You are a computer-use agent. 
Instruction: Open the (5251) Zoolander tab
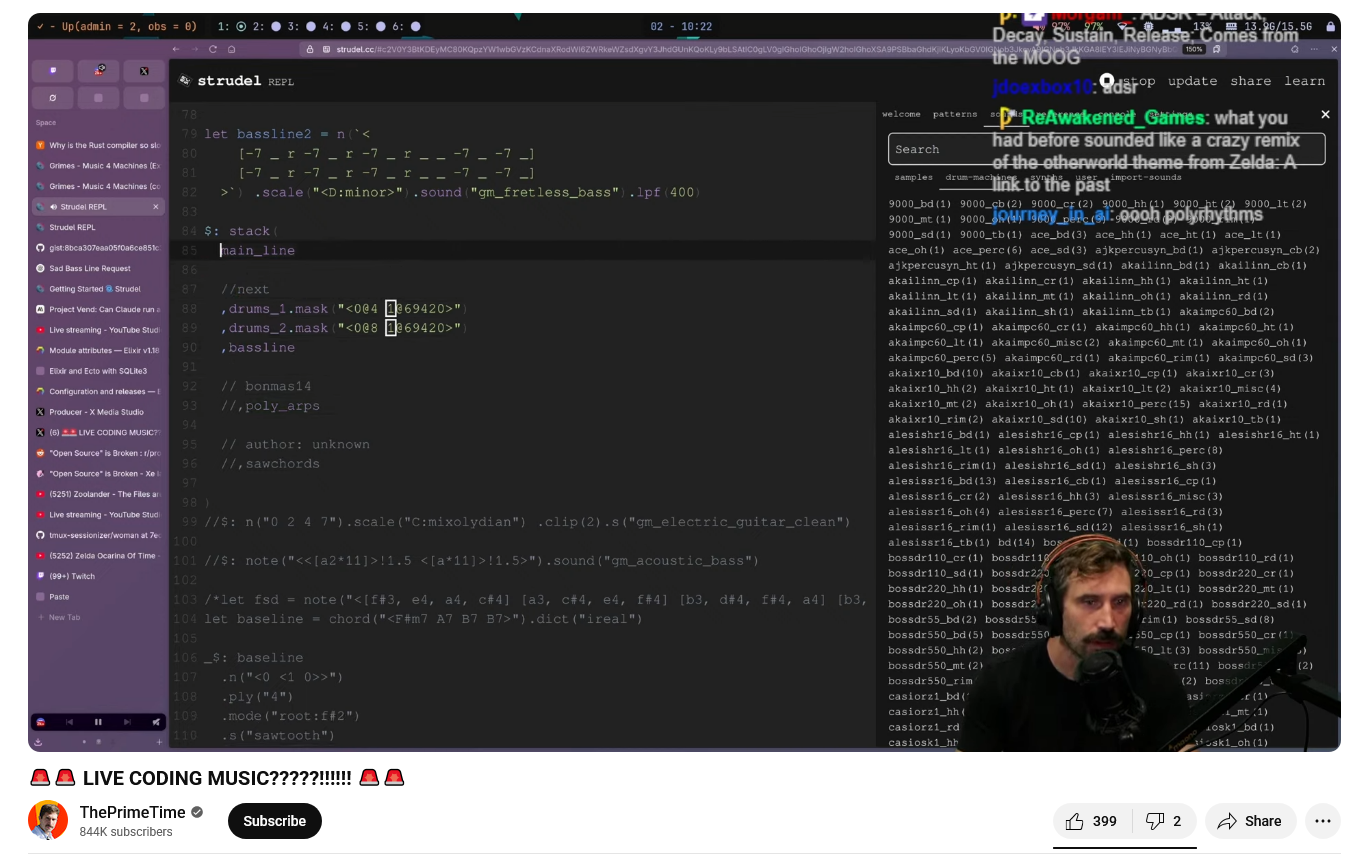[98, 494]
